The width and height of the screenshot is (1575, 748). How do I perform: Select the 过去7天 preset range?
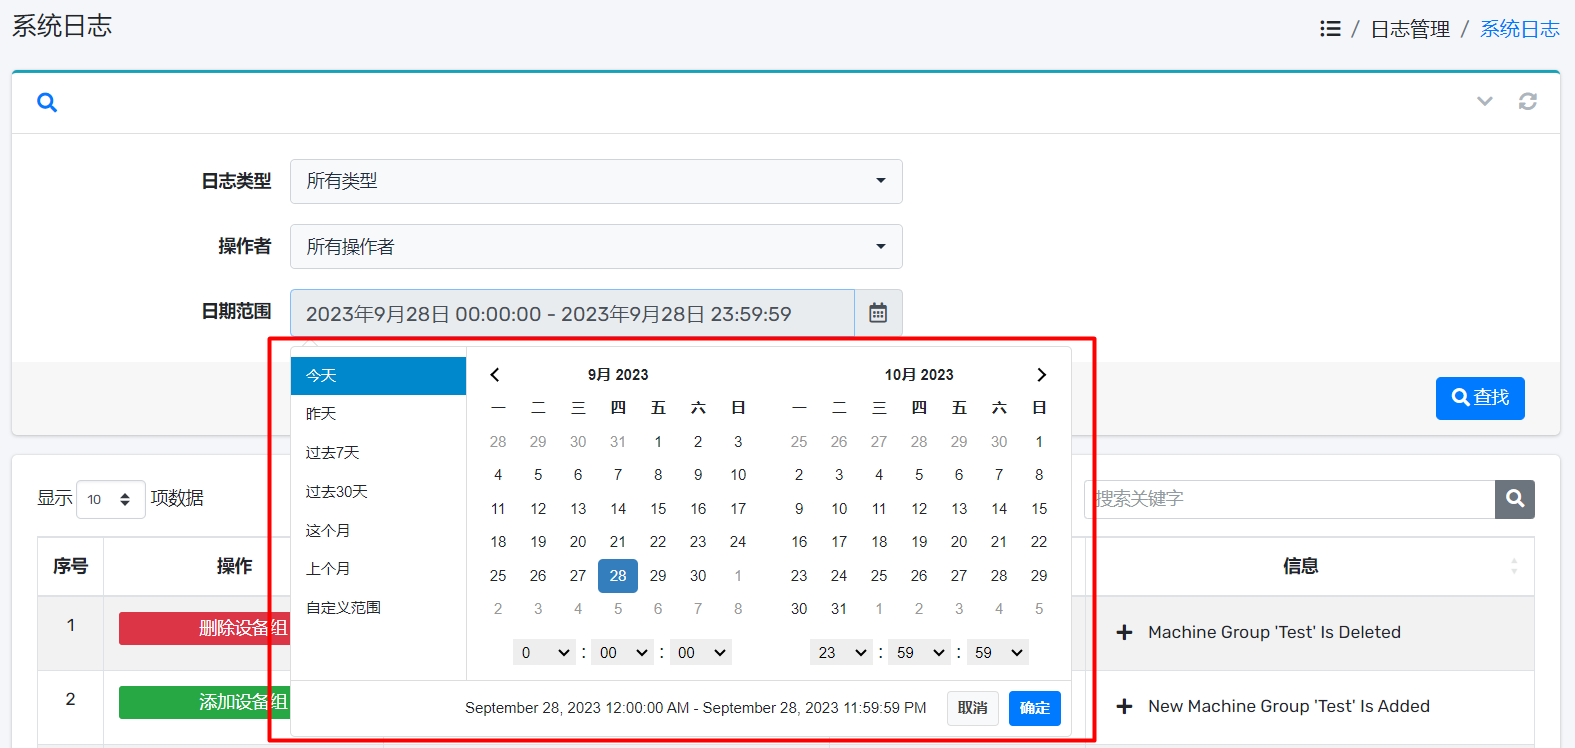(333, 453)
